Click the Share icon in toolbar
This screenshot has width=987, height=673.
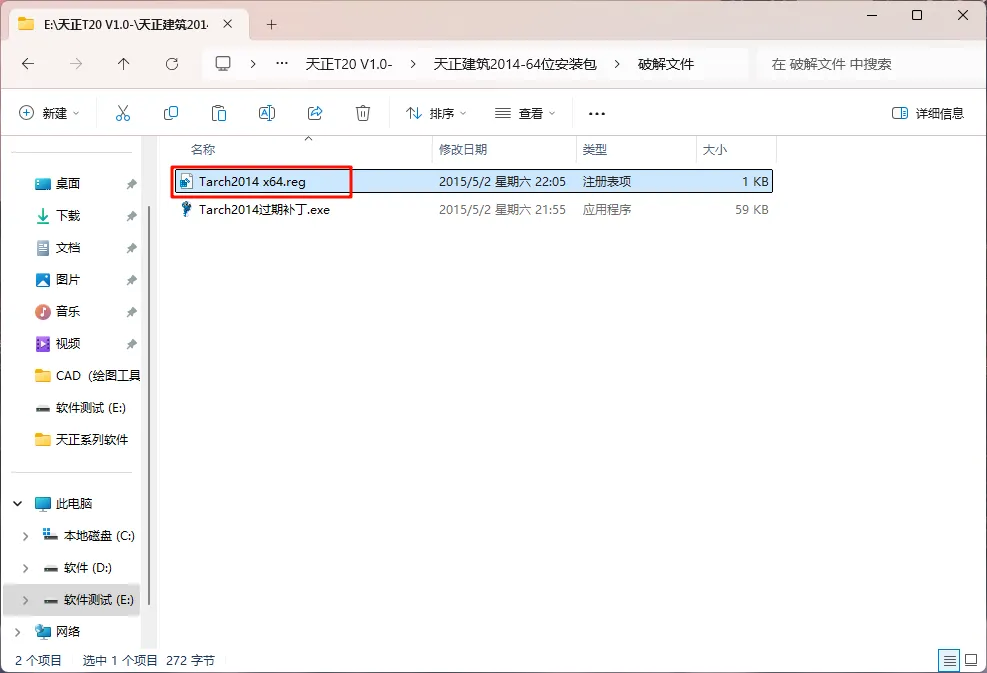click(315, 113)
